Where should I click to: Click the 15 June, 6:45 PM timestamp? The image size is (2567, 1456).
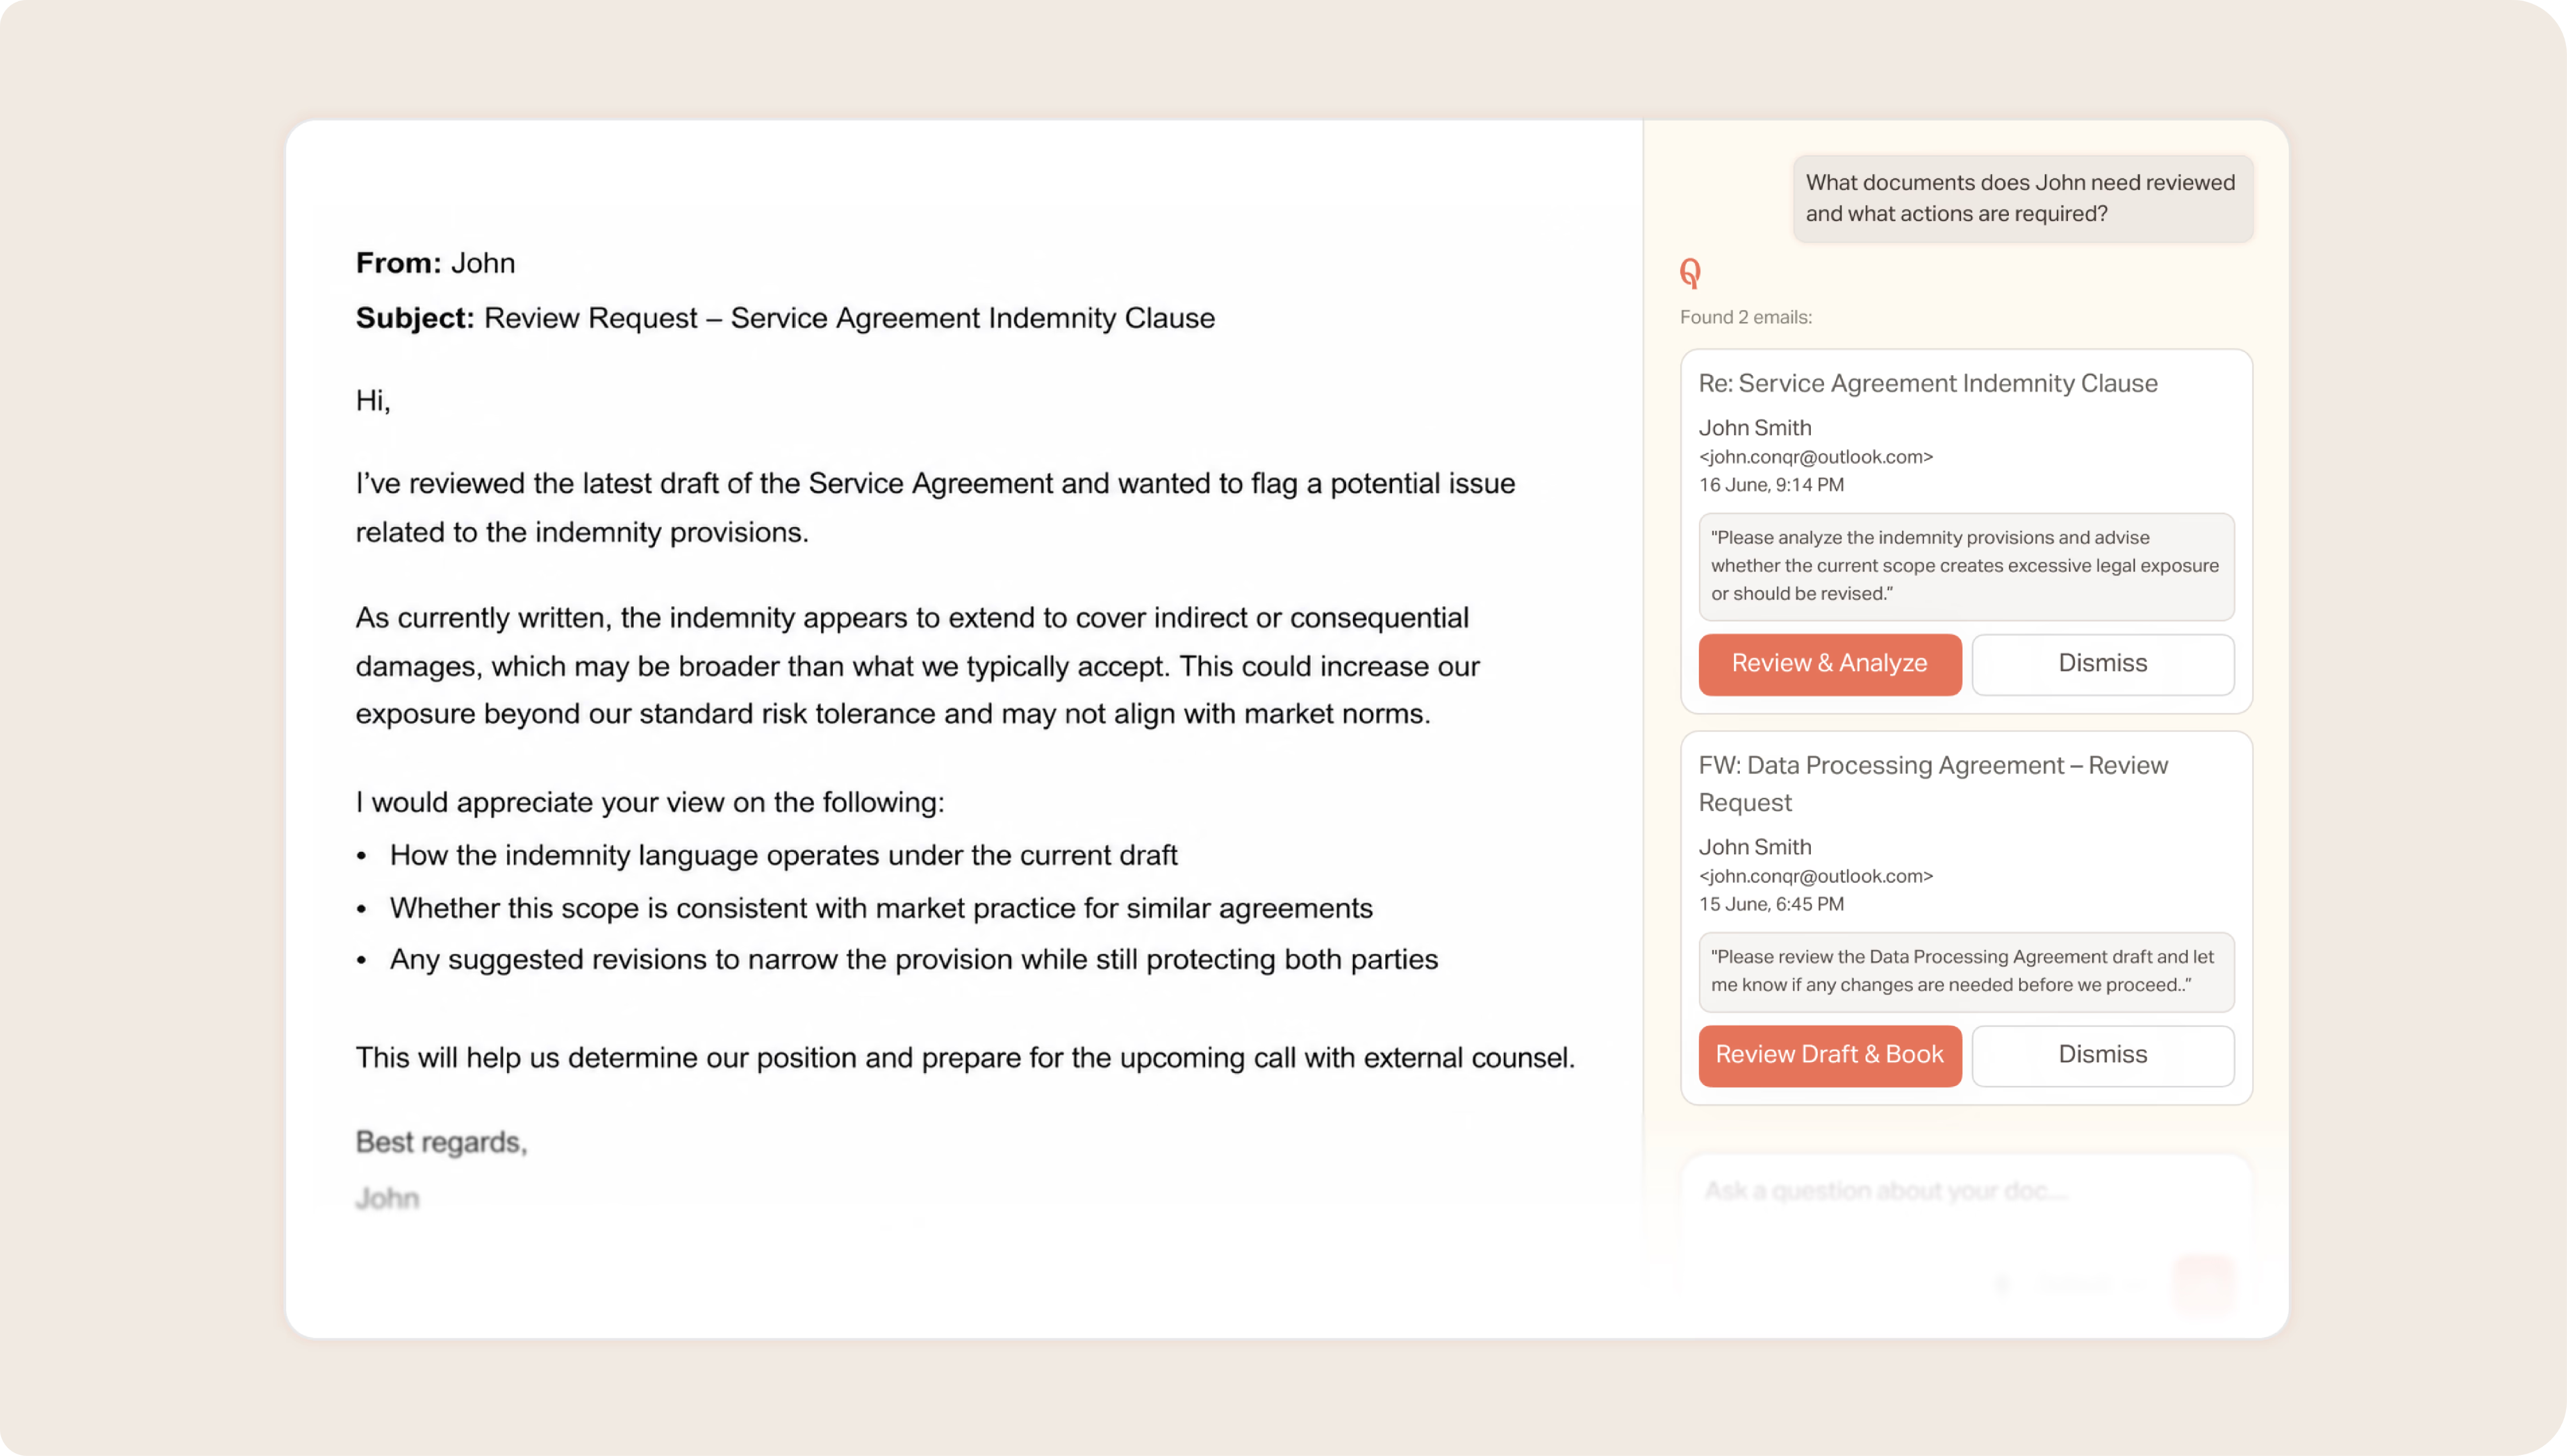[1771, 904]
